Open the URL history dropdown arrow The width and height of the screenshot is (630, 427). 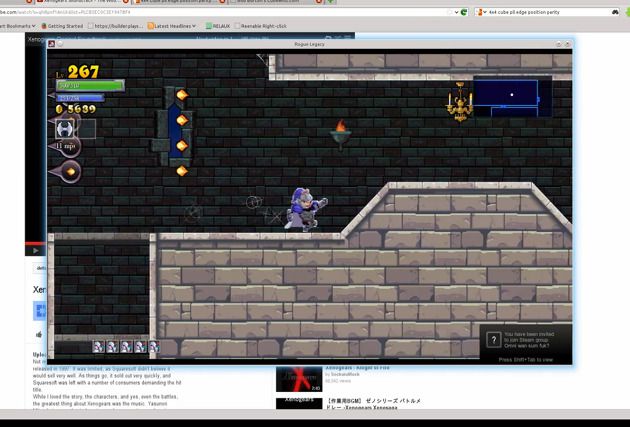[x=456, y=12]
